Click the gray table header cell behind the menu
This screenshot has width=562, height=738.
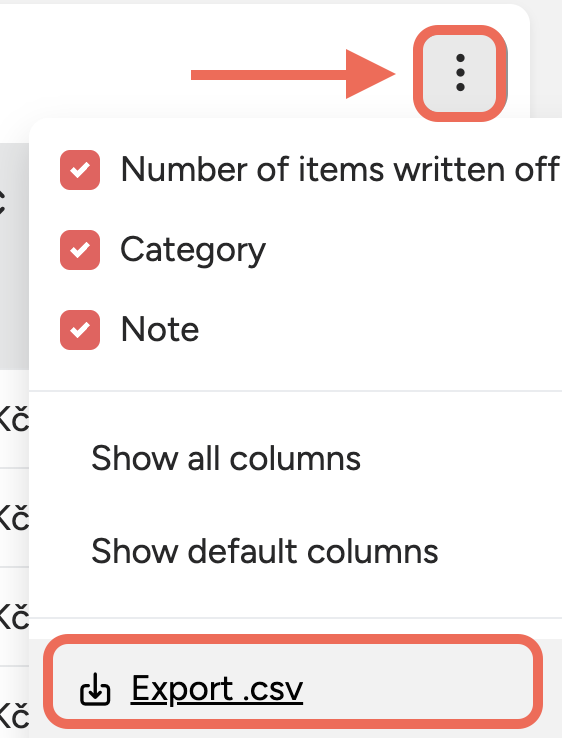tap(14, 257)
